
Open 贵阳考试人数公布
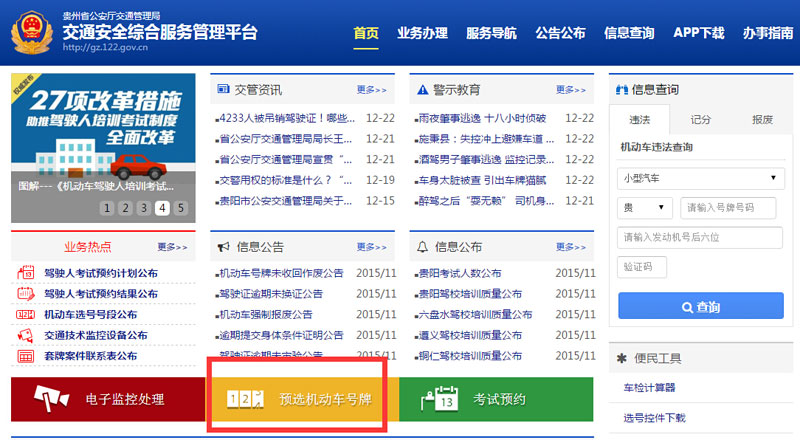point(460,273)
